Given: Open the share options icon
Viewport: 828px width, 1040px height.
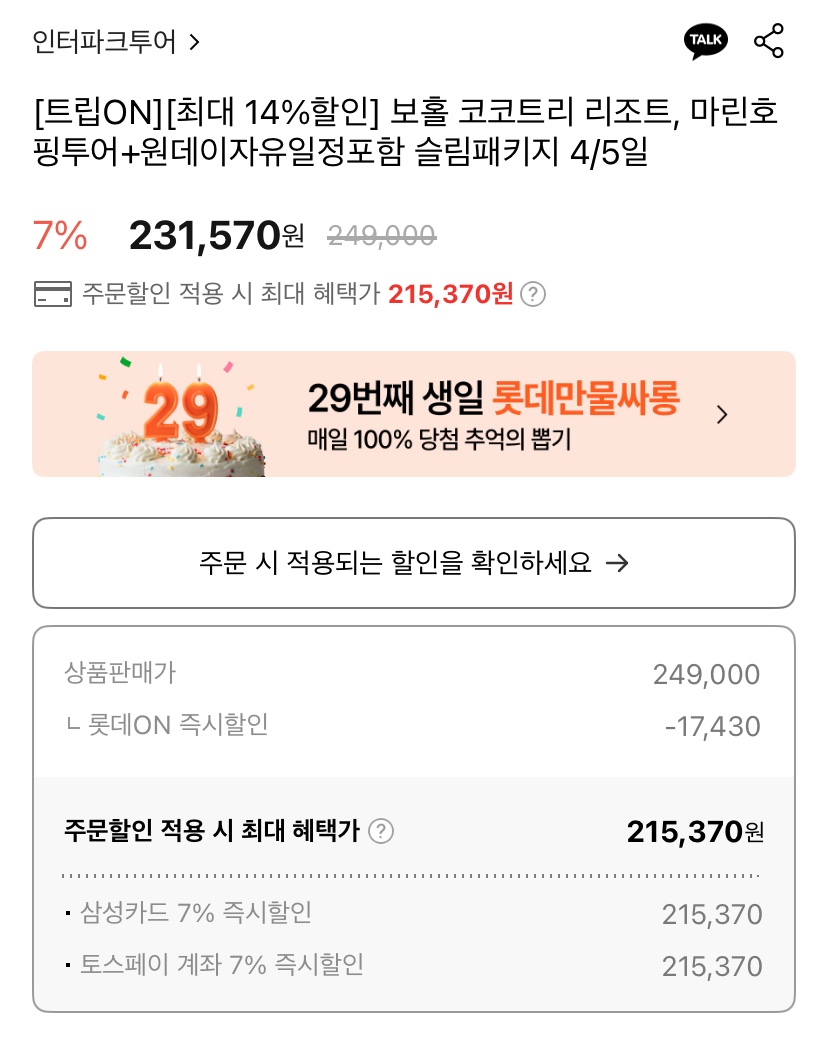Looking at the screenshot, I should 769,41.
